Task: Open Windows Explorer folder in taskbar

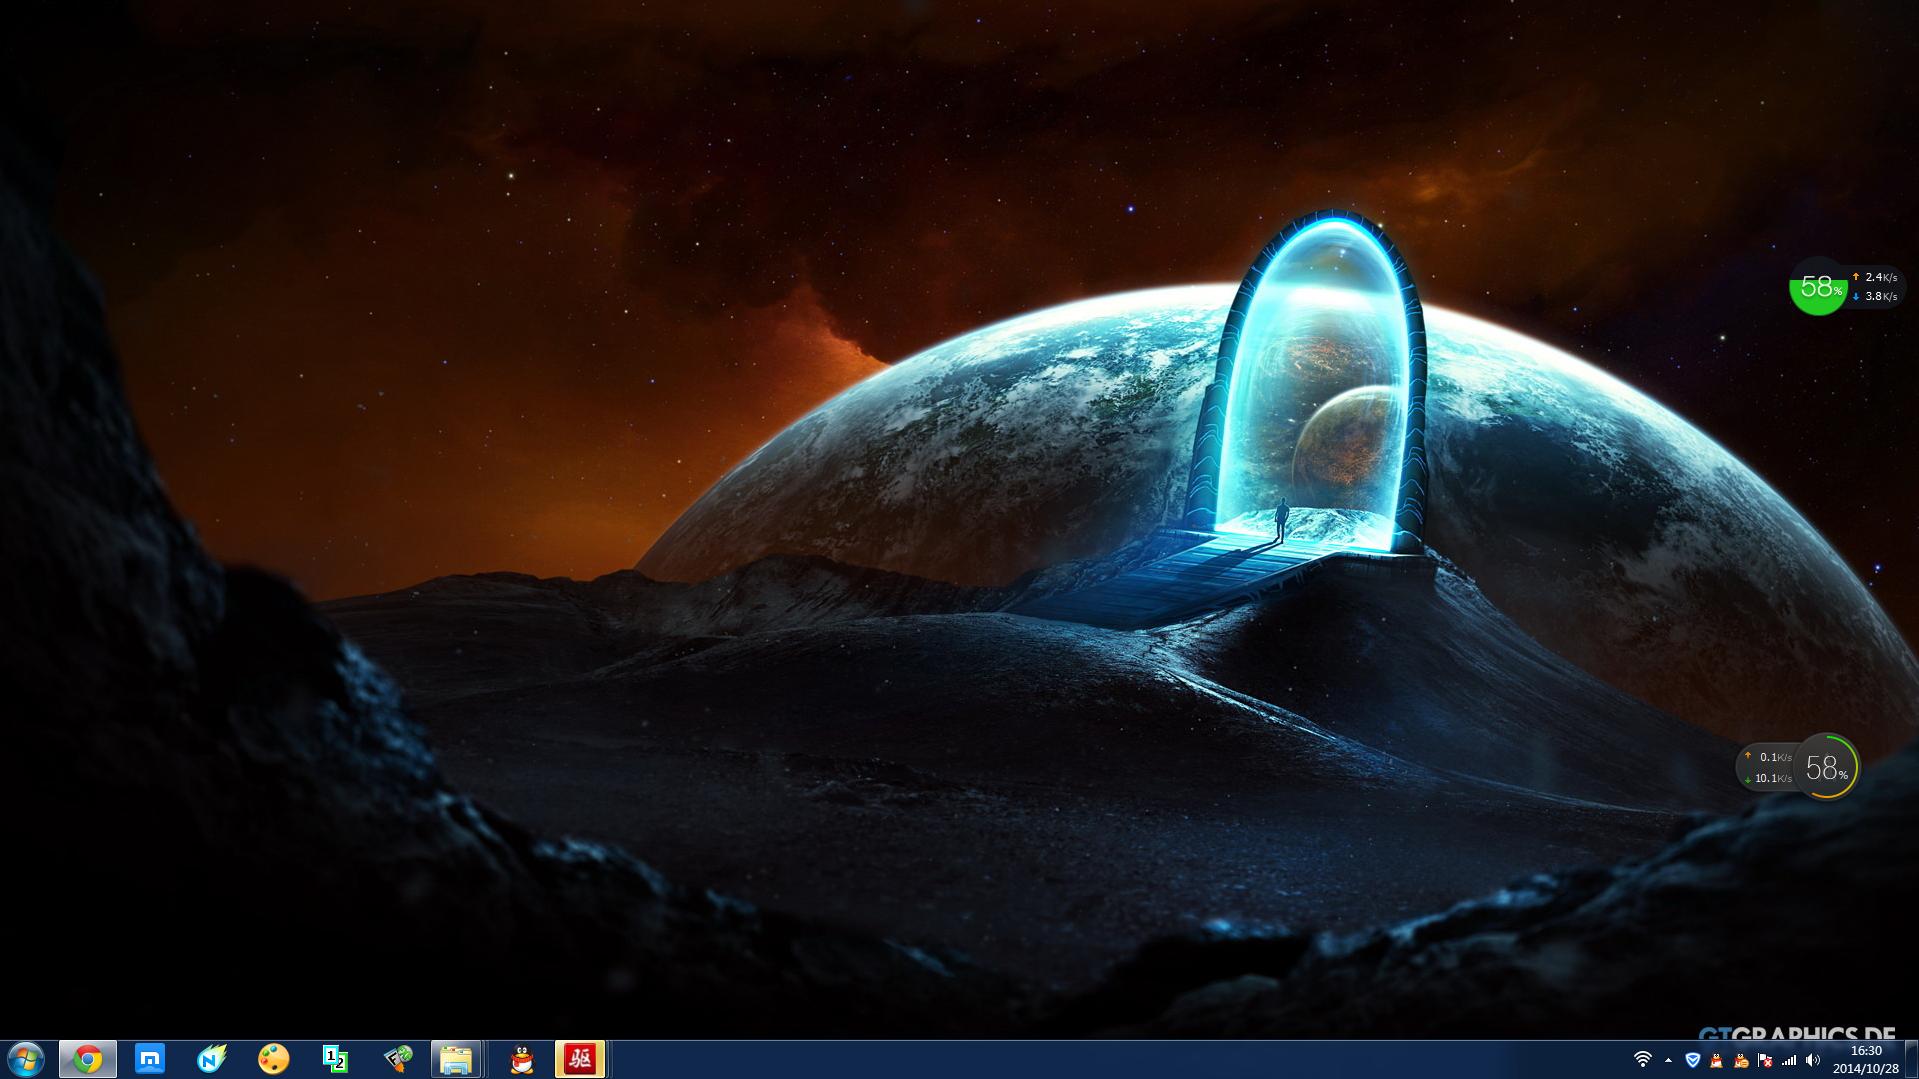Action: point(457,1059)
